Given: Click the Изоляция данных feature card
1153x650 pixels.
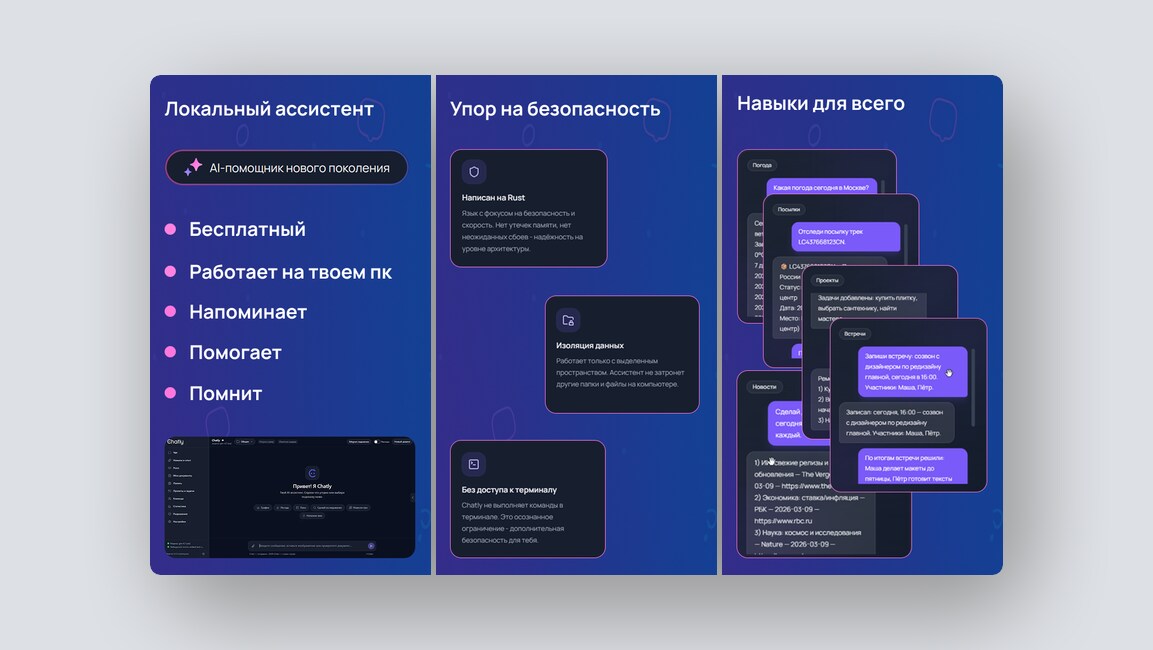Looking at the screenshot, I should [622, 354].
